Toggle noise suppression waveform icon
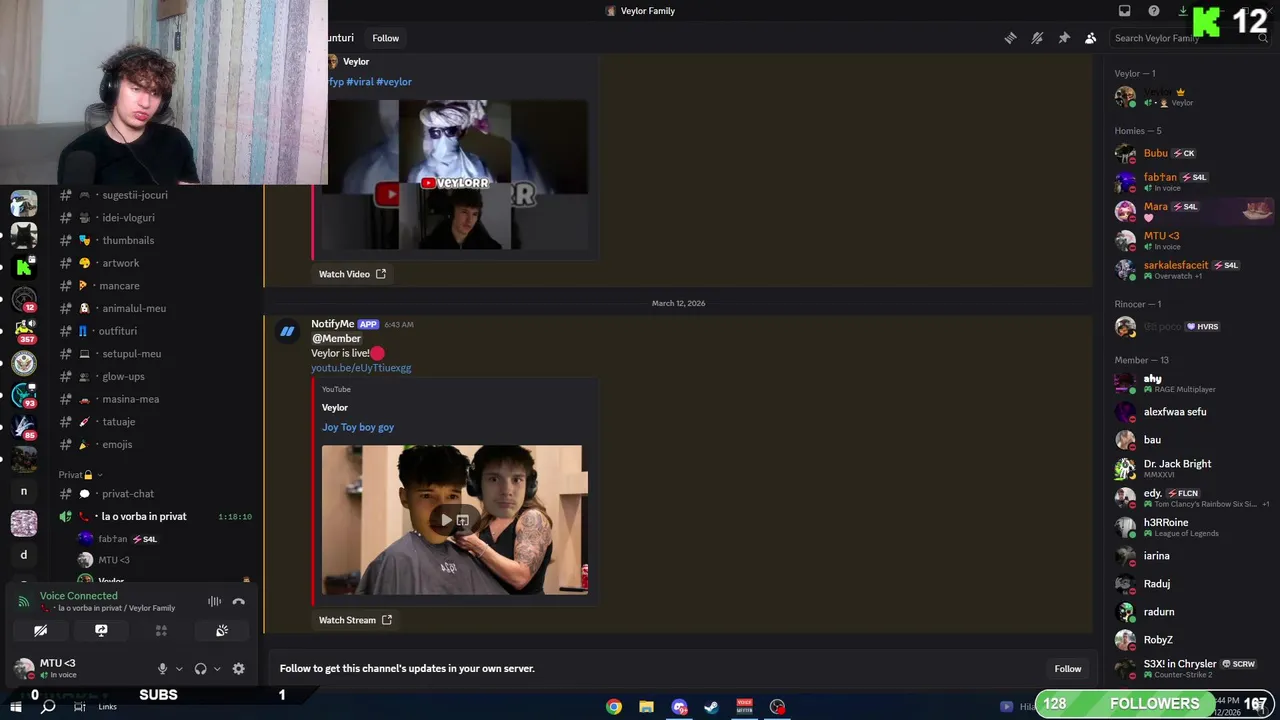 pyautogui.click(x=214, y=602)
